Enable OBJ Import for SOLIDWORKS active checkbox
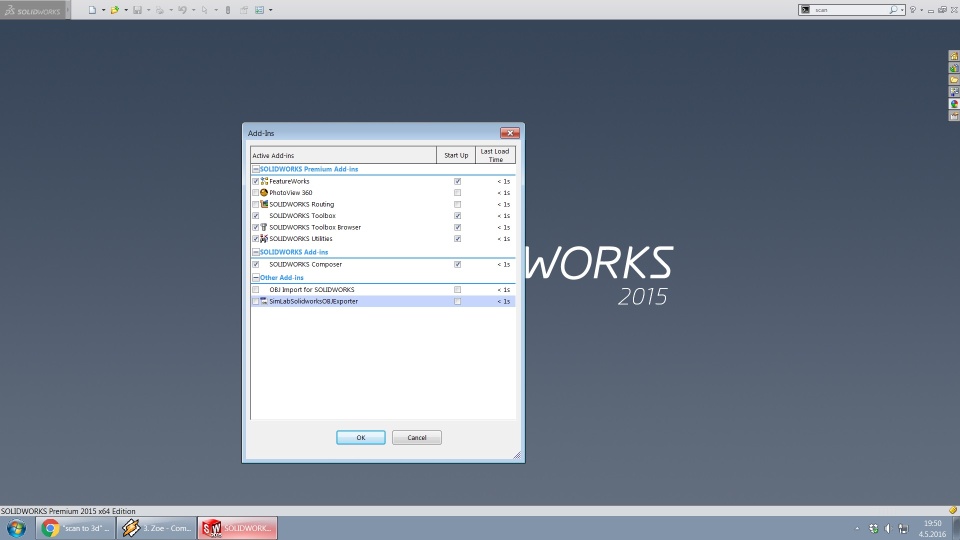Viewport: 960px width, 540px height. pos(255,290)
